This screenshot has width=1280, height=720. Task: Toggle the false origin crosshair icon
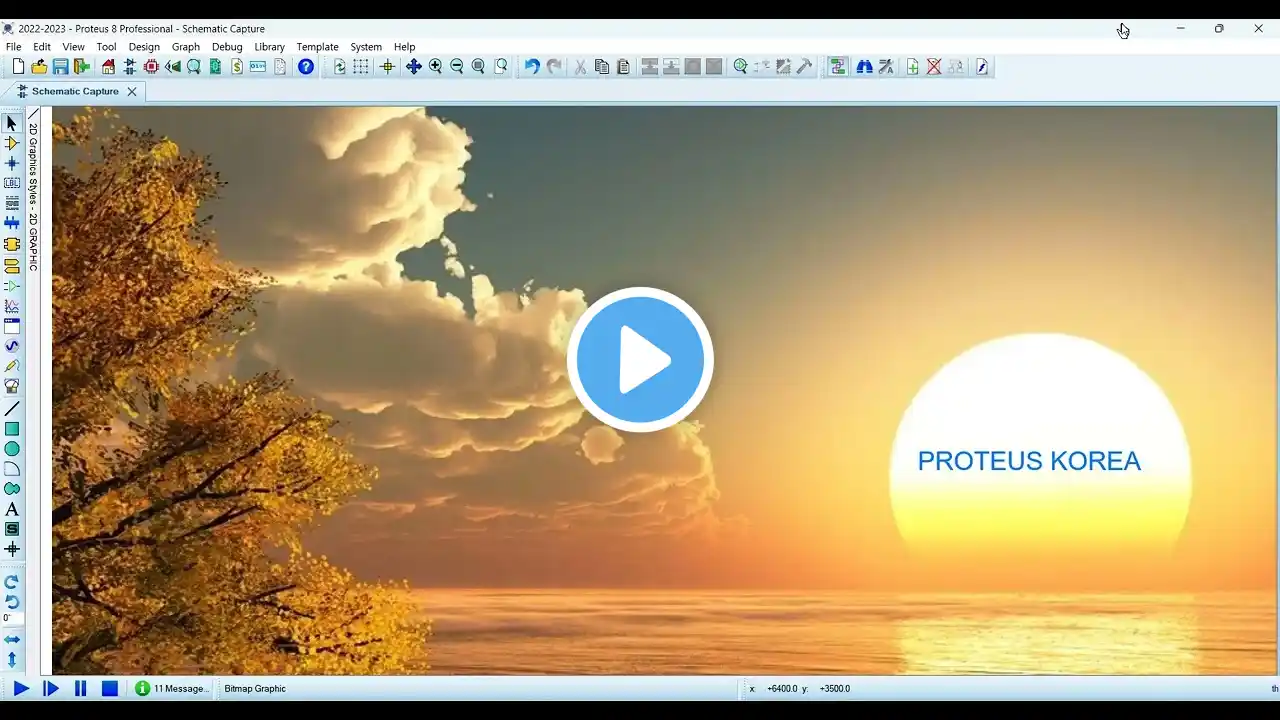388,67
